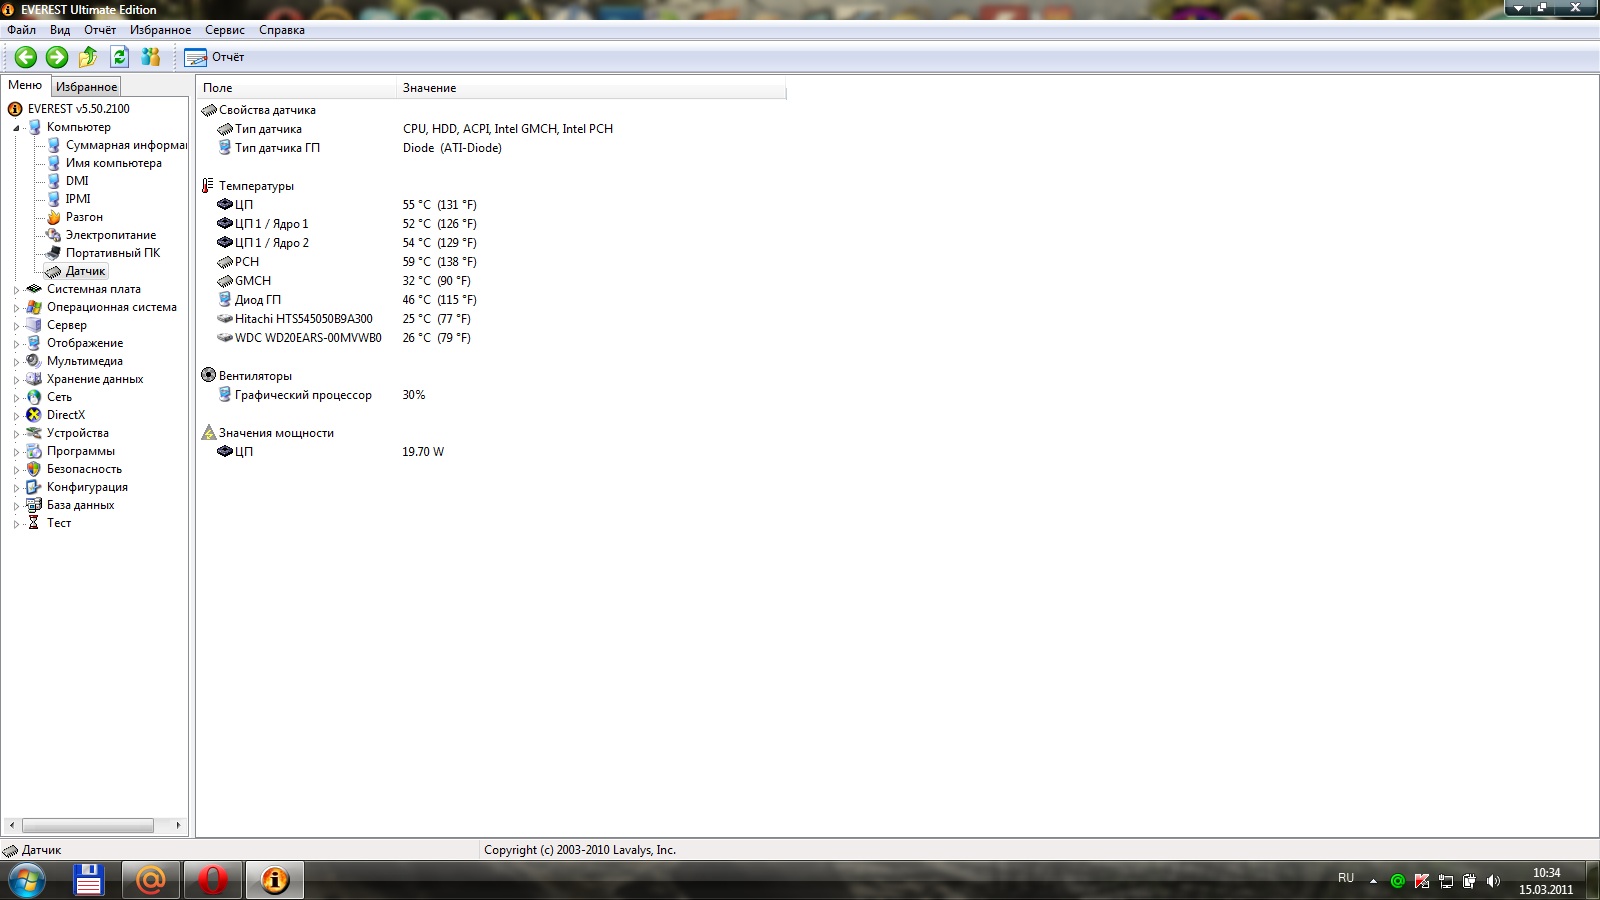
Task: Click the Температуры thermometer icon
Action: (208, 186)
